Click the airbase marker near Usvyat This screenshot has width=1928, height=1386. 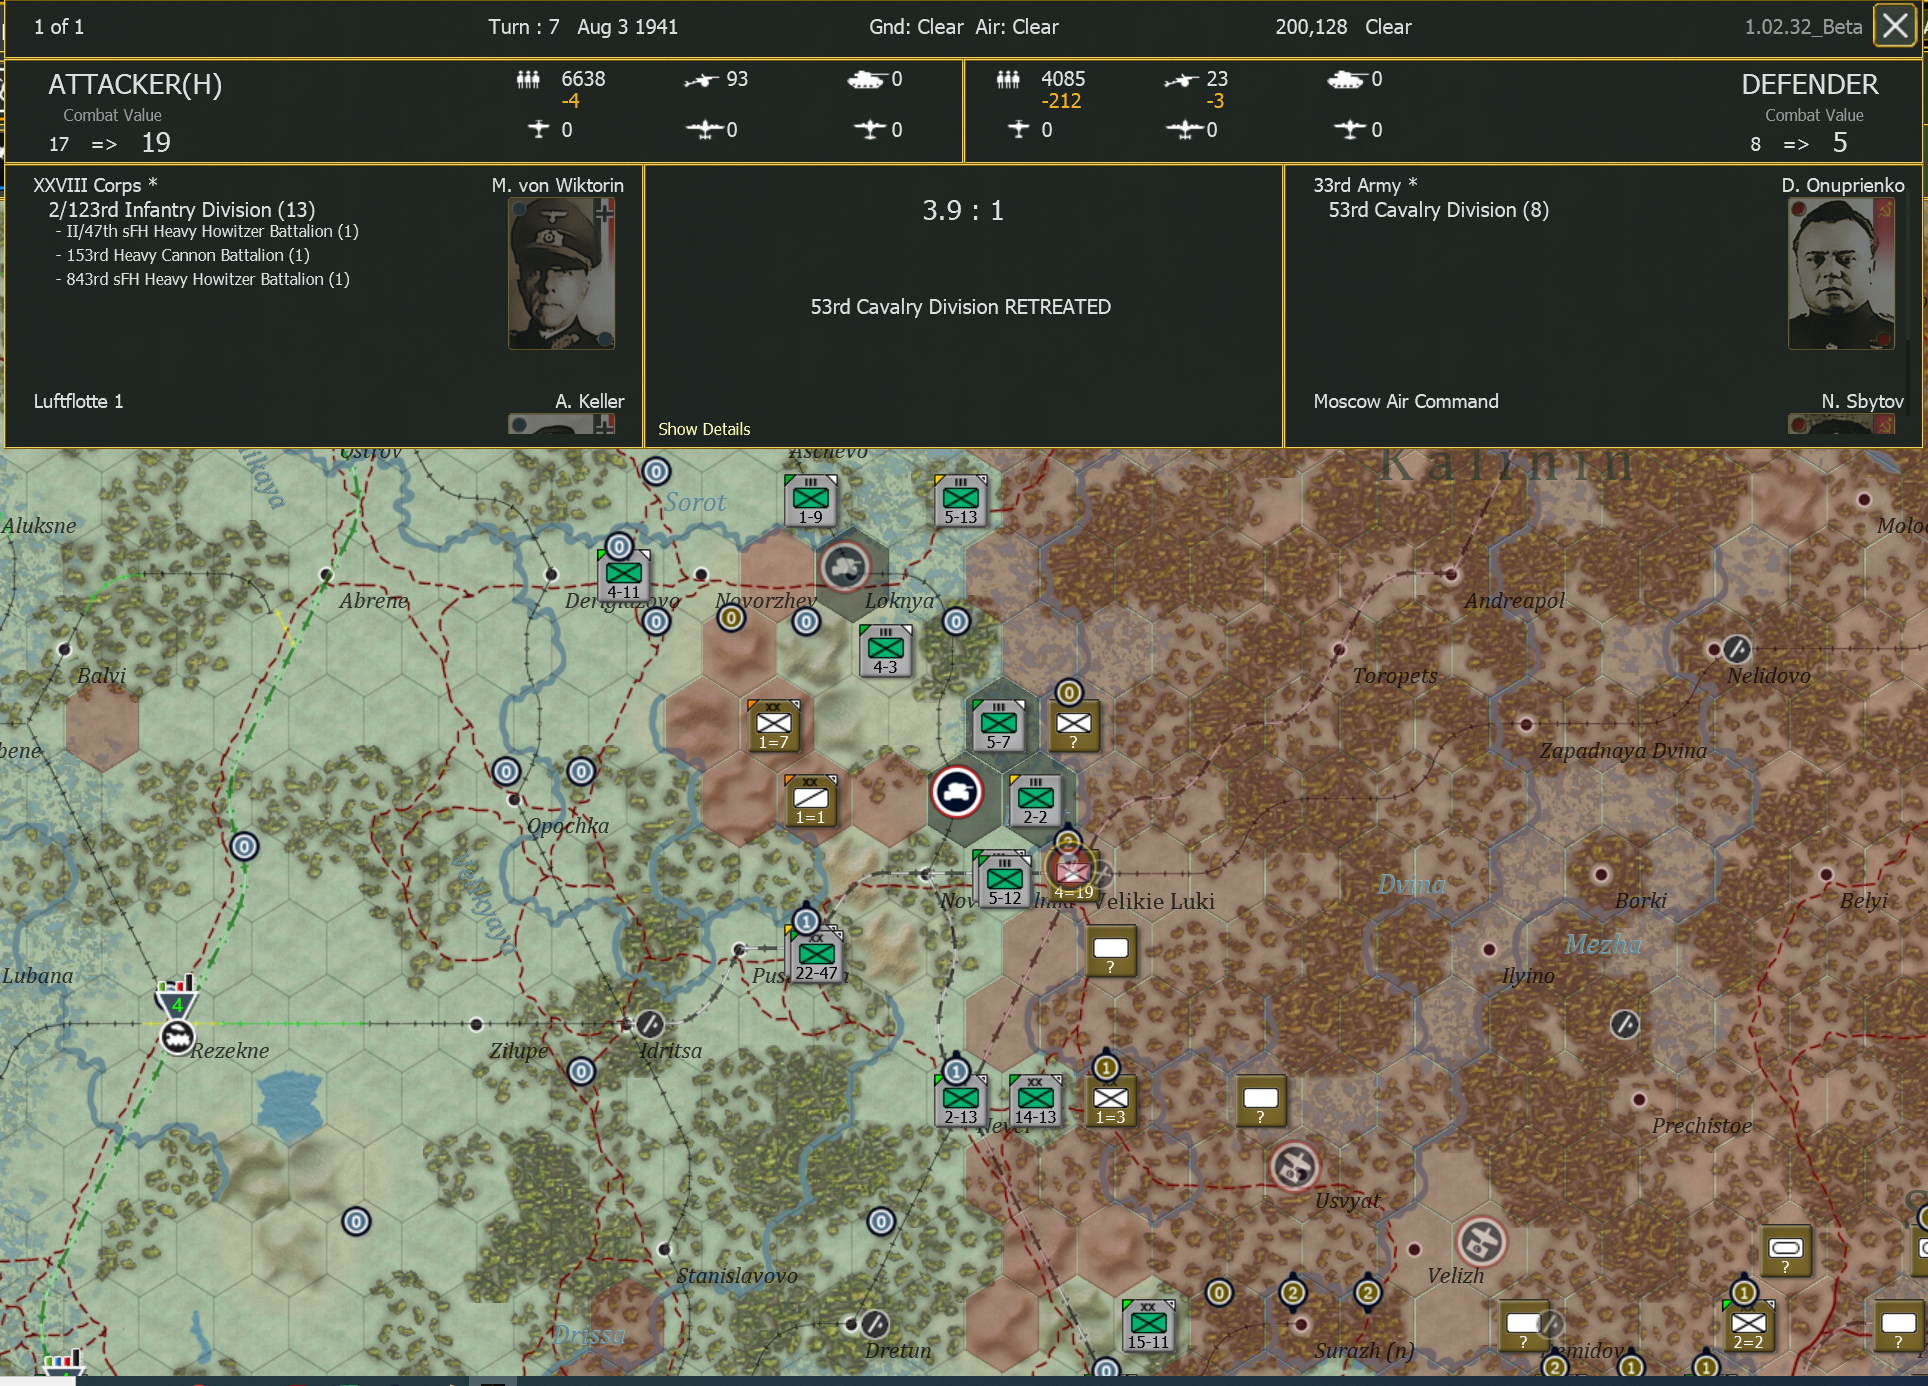pyautogui.click(x=1295, y=1166)
